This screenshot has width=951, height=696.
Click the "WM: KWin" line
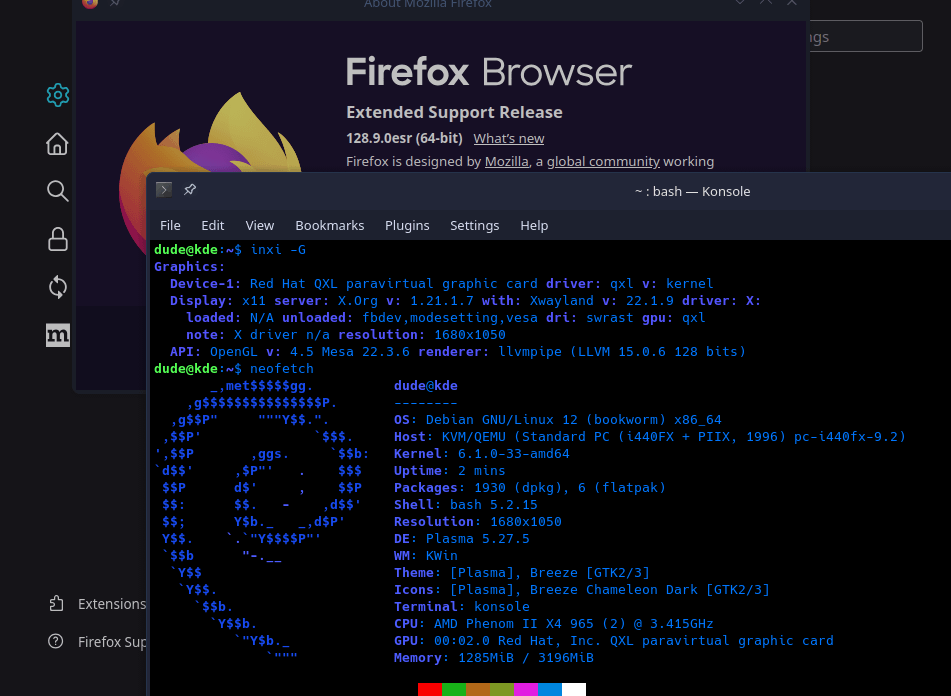[x=426, y=555]
